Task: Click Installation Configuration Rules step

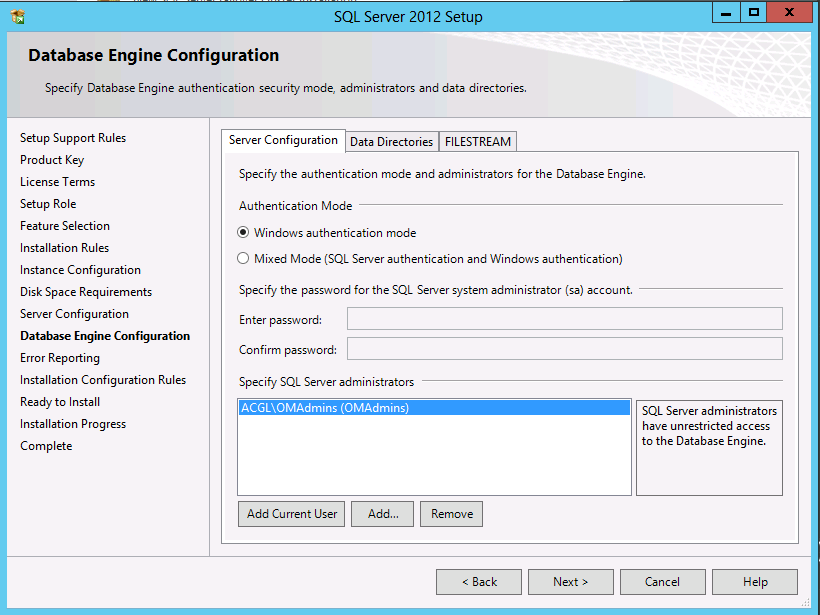Action: pyautogui.click(x=103, y=380)
